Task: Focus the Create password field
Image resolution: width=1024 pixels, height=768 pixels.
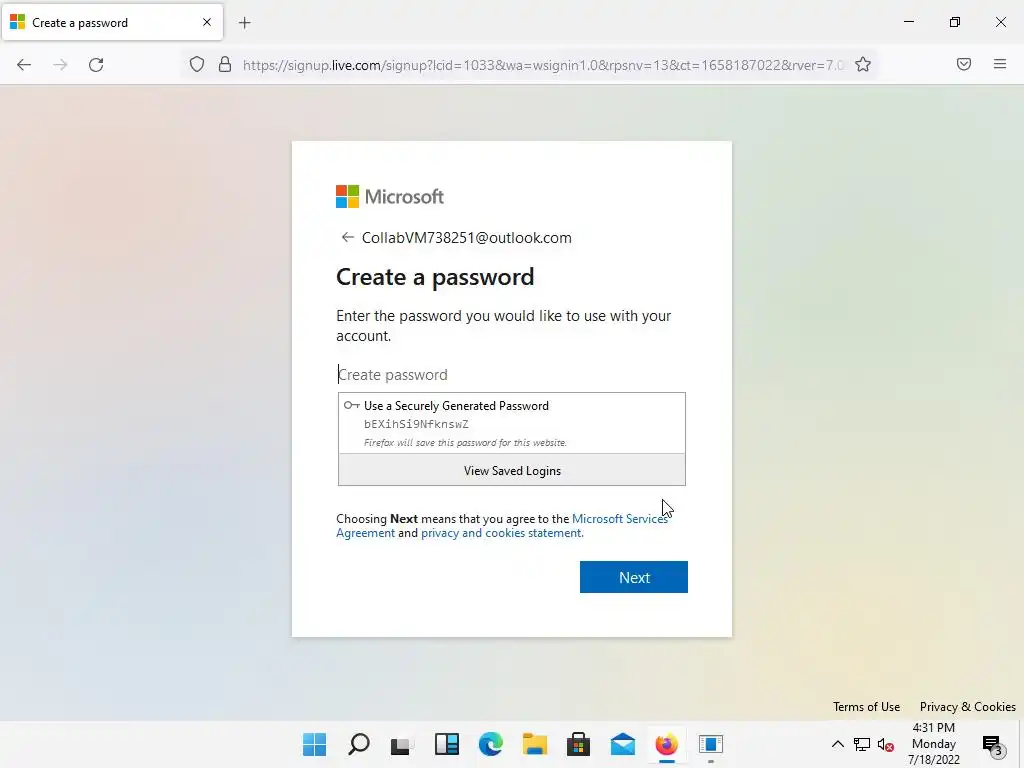Action: [x=511, y=374]
